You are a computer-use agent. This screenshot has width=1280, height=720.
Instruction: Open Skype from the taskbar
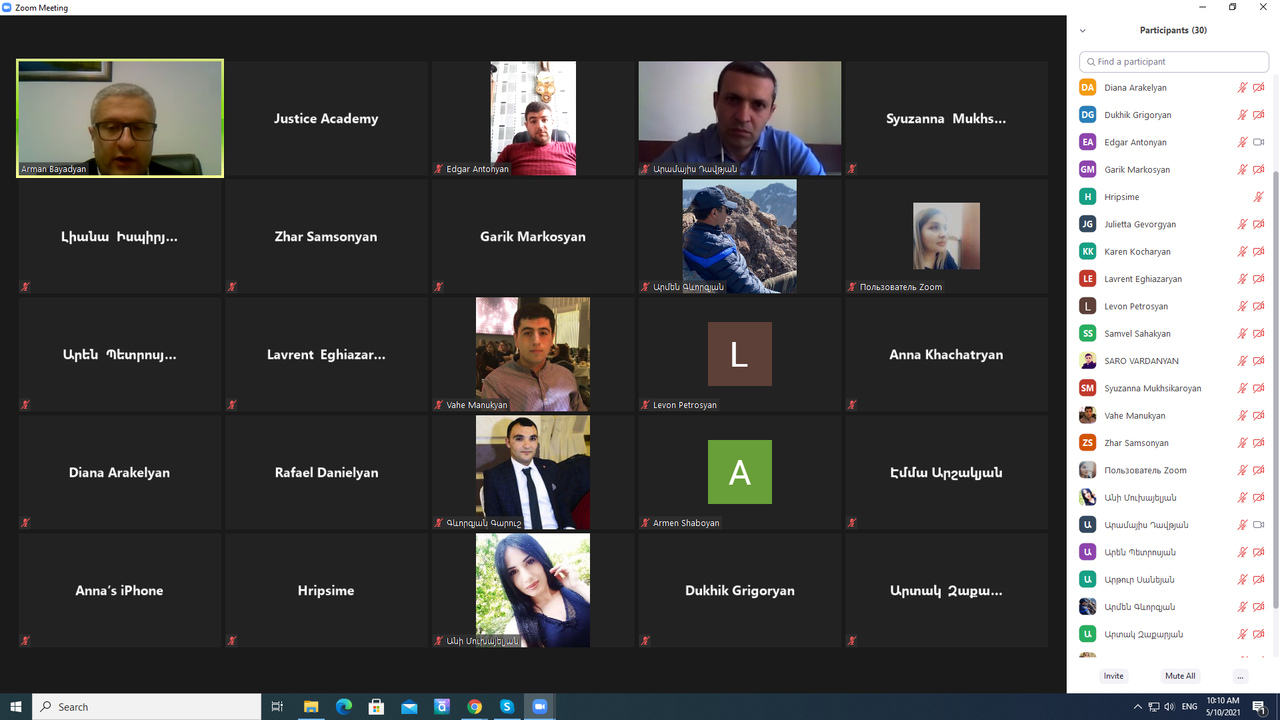pos(507,707)
